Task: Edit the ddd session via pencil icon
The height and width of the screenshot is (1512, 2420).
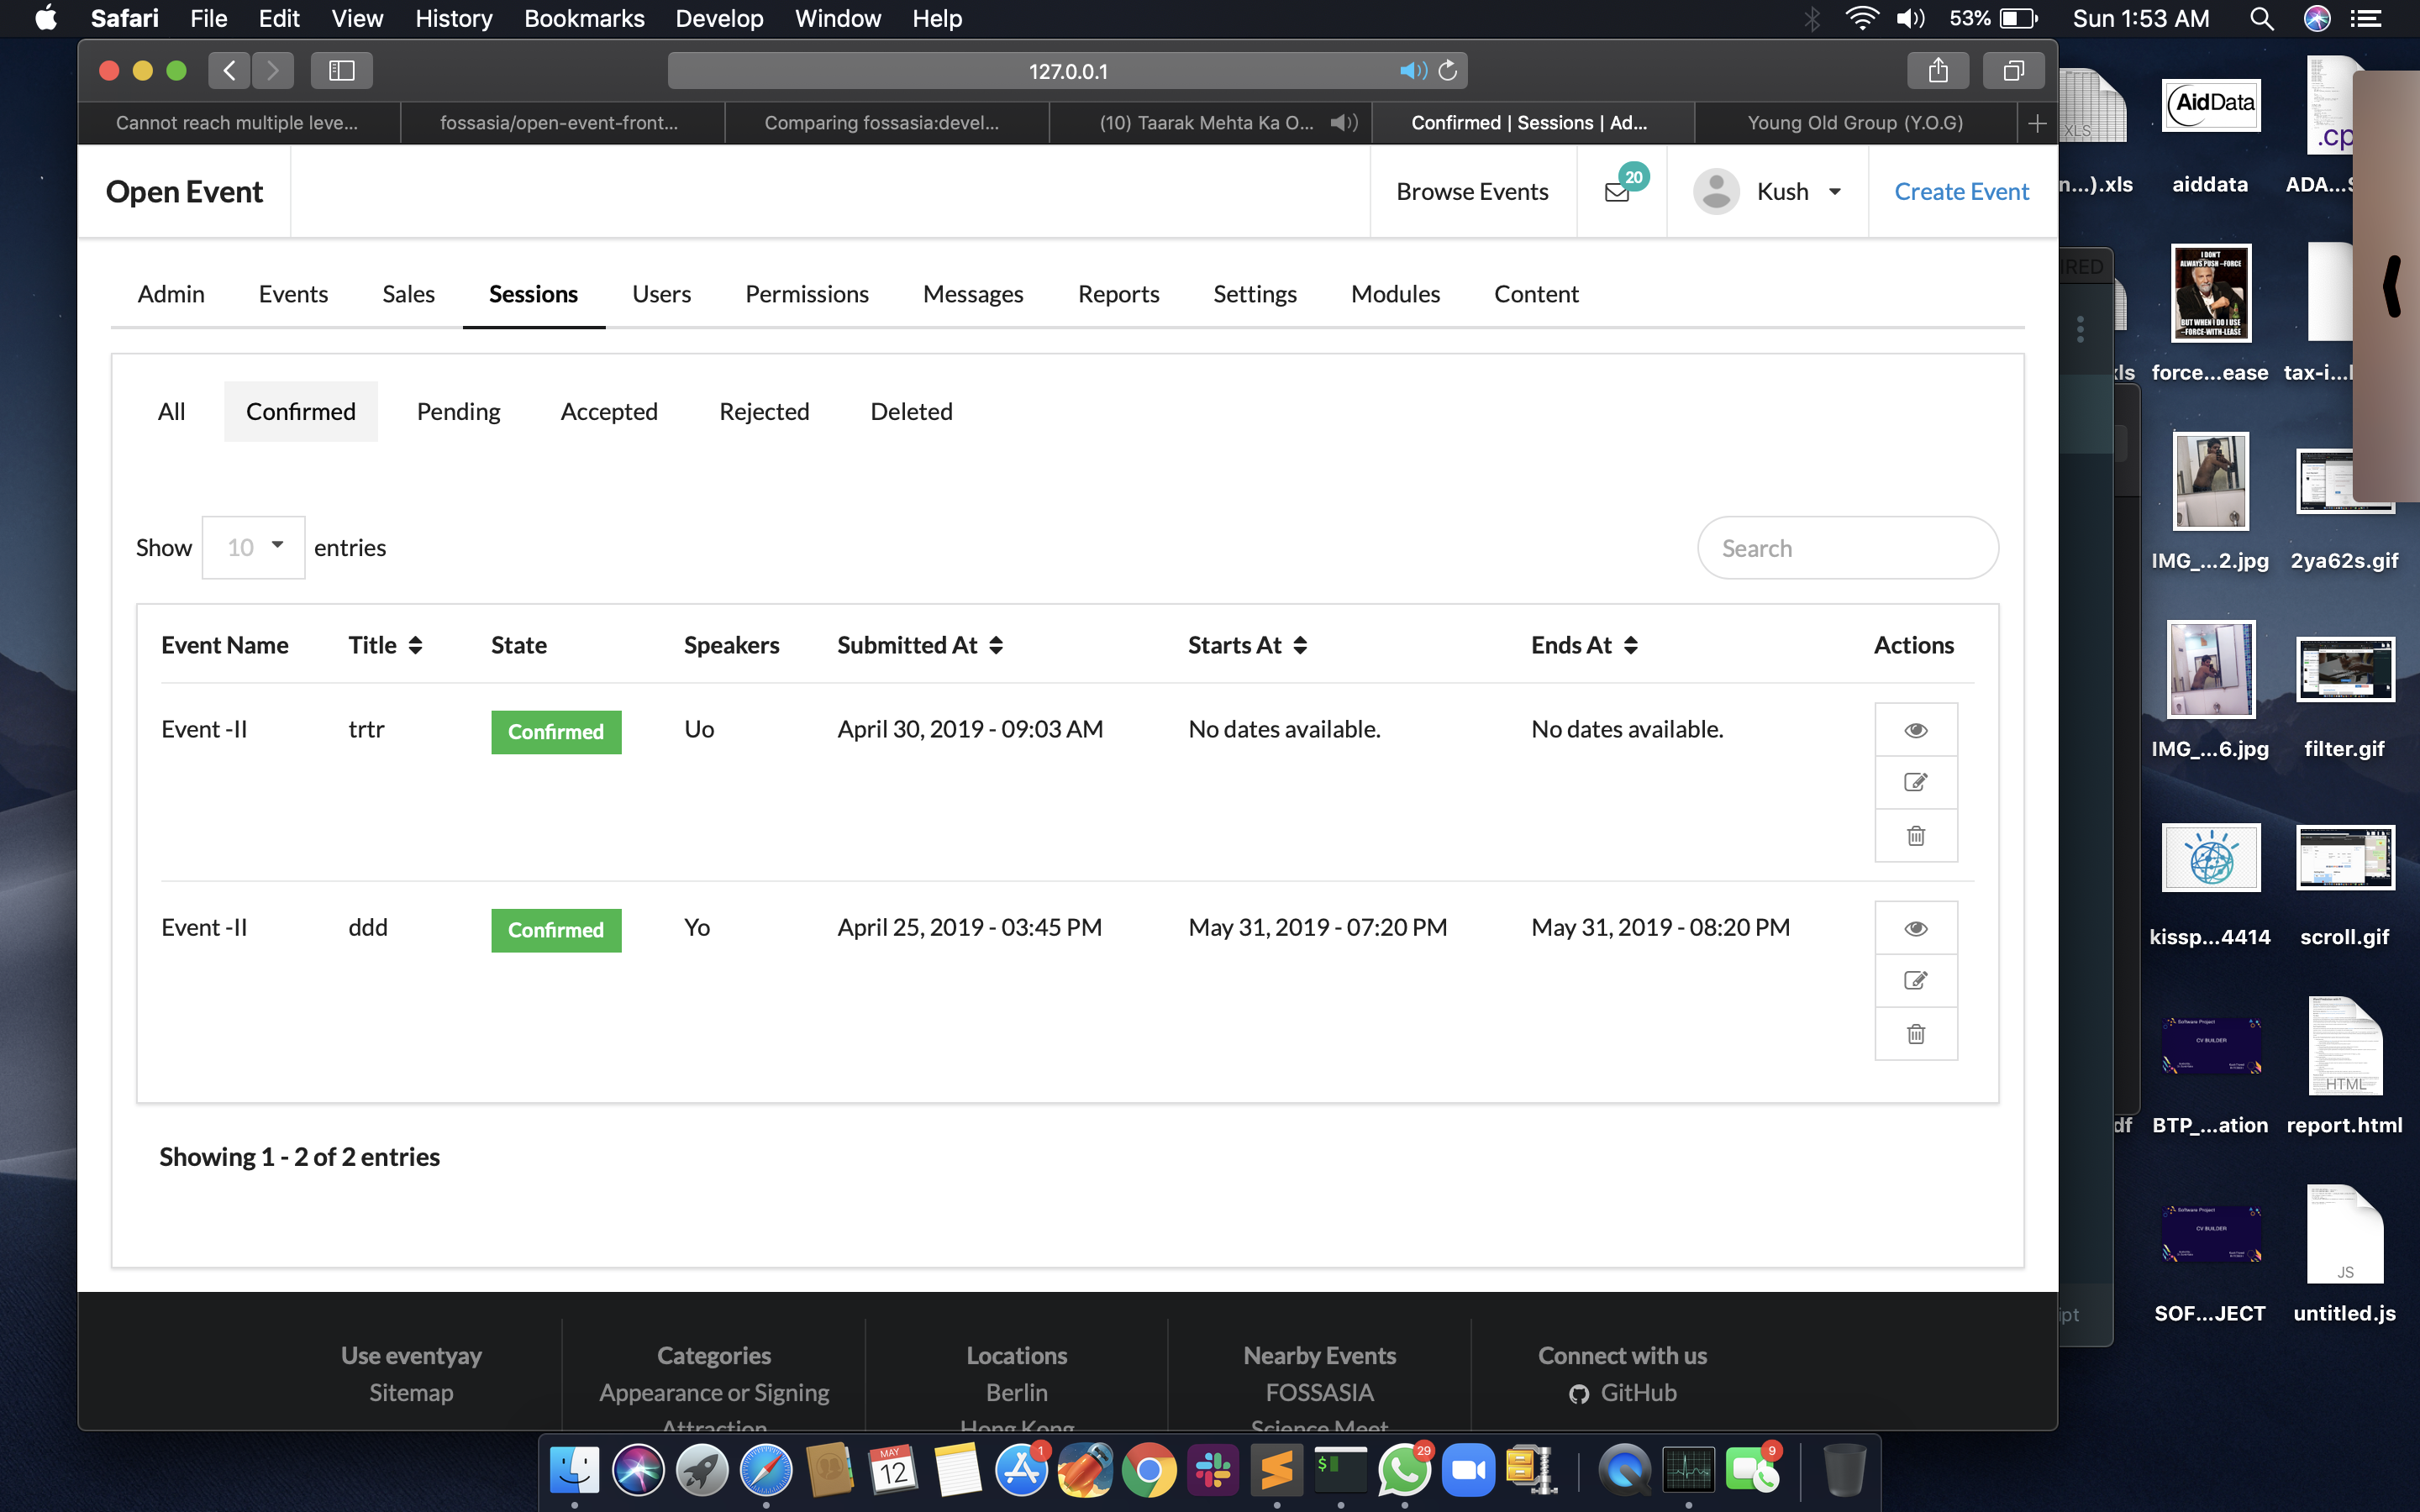Action: click(x=1915, y=981)
